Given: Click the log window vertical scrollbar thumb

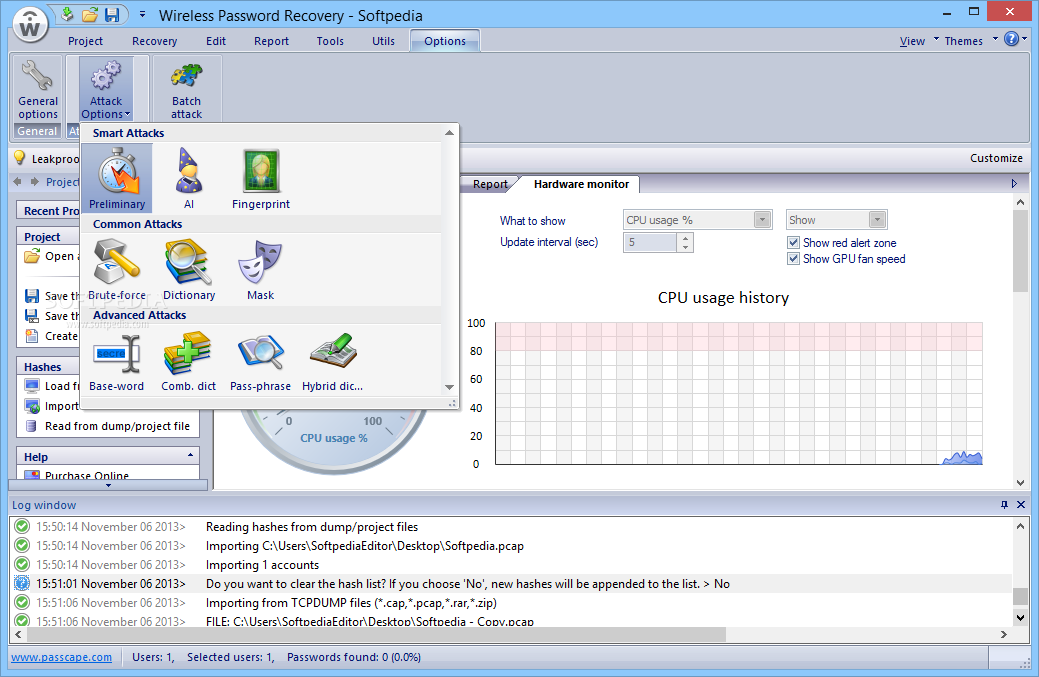Looking at the screenshot, I should click(x=1020, y=596).
